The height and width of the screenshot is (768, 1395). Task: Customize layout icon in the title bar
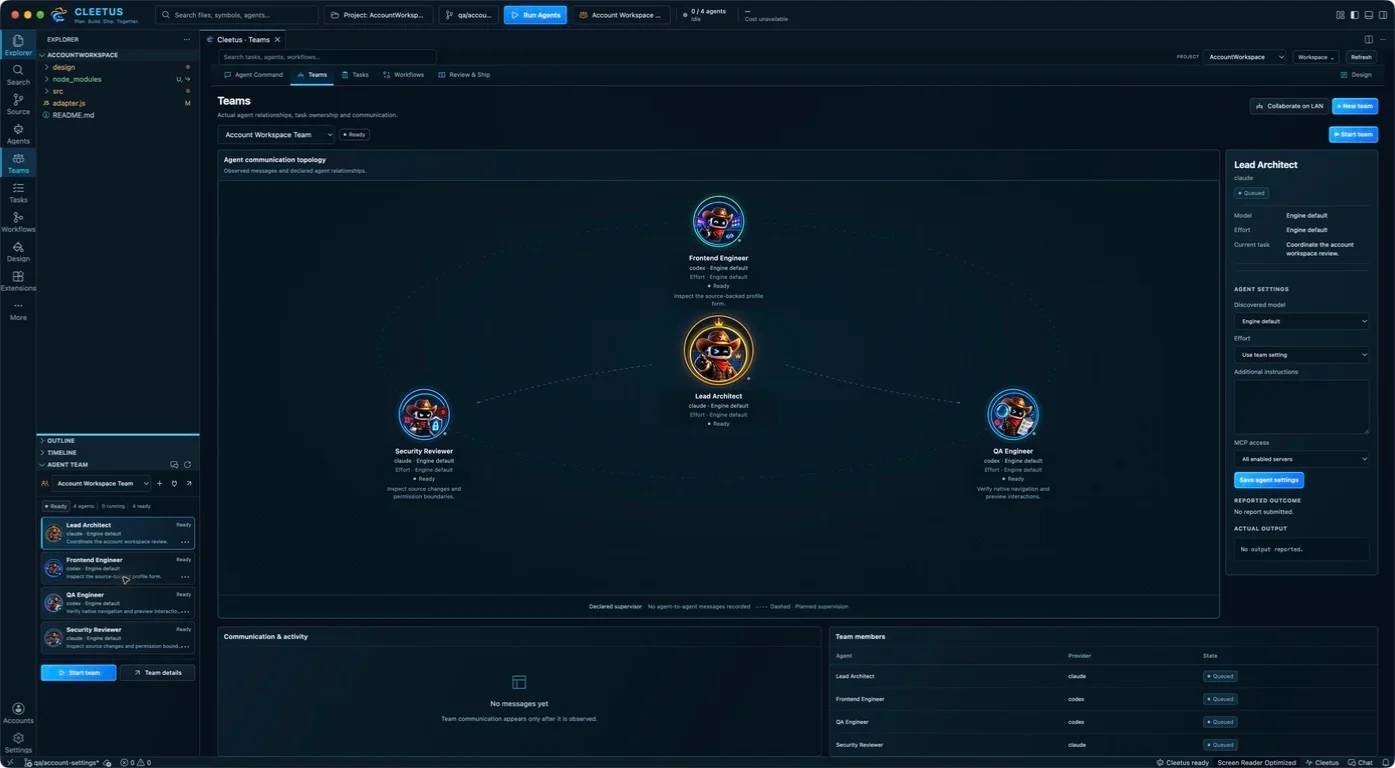tap(1340, 15)
